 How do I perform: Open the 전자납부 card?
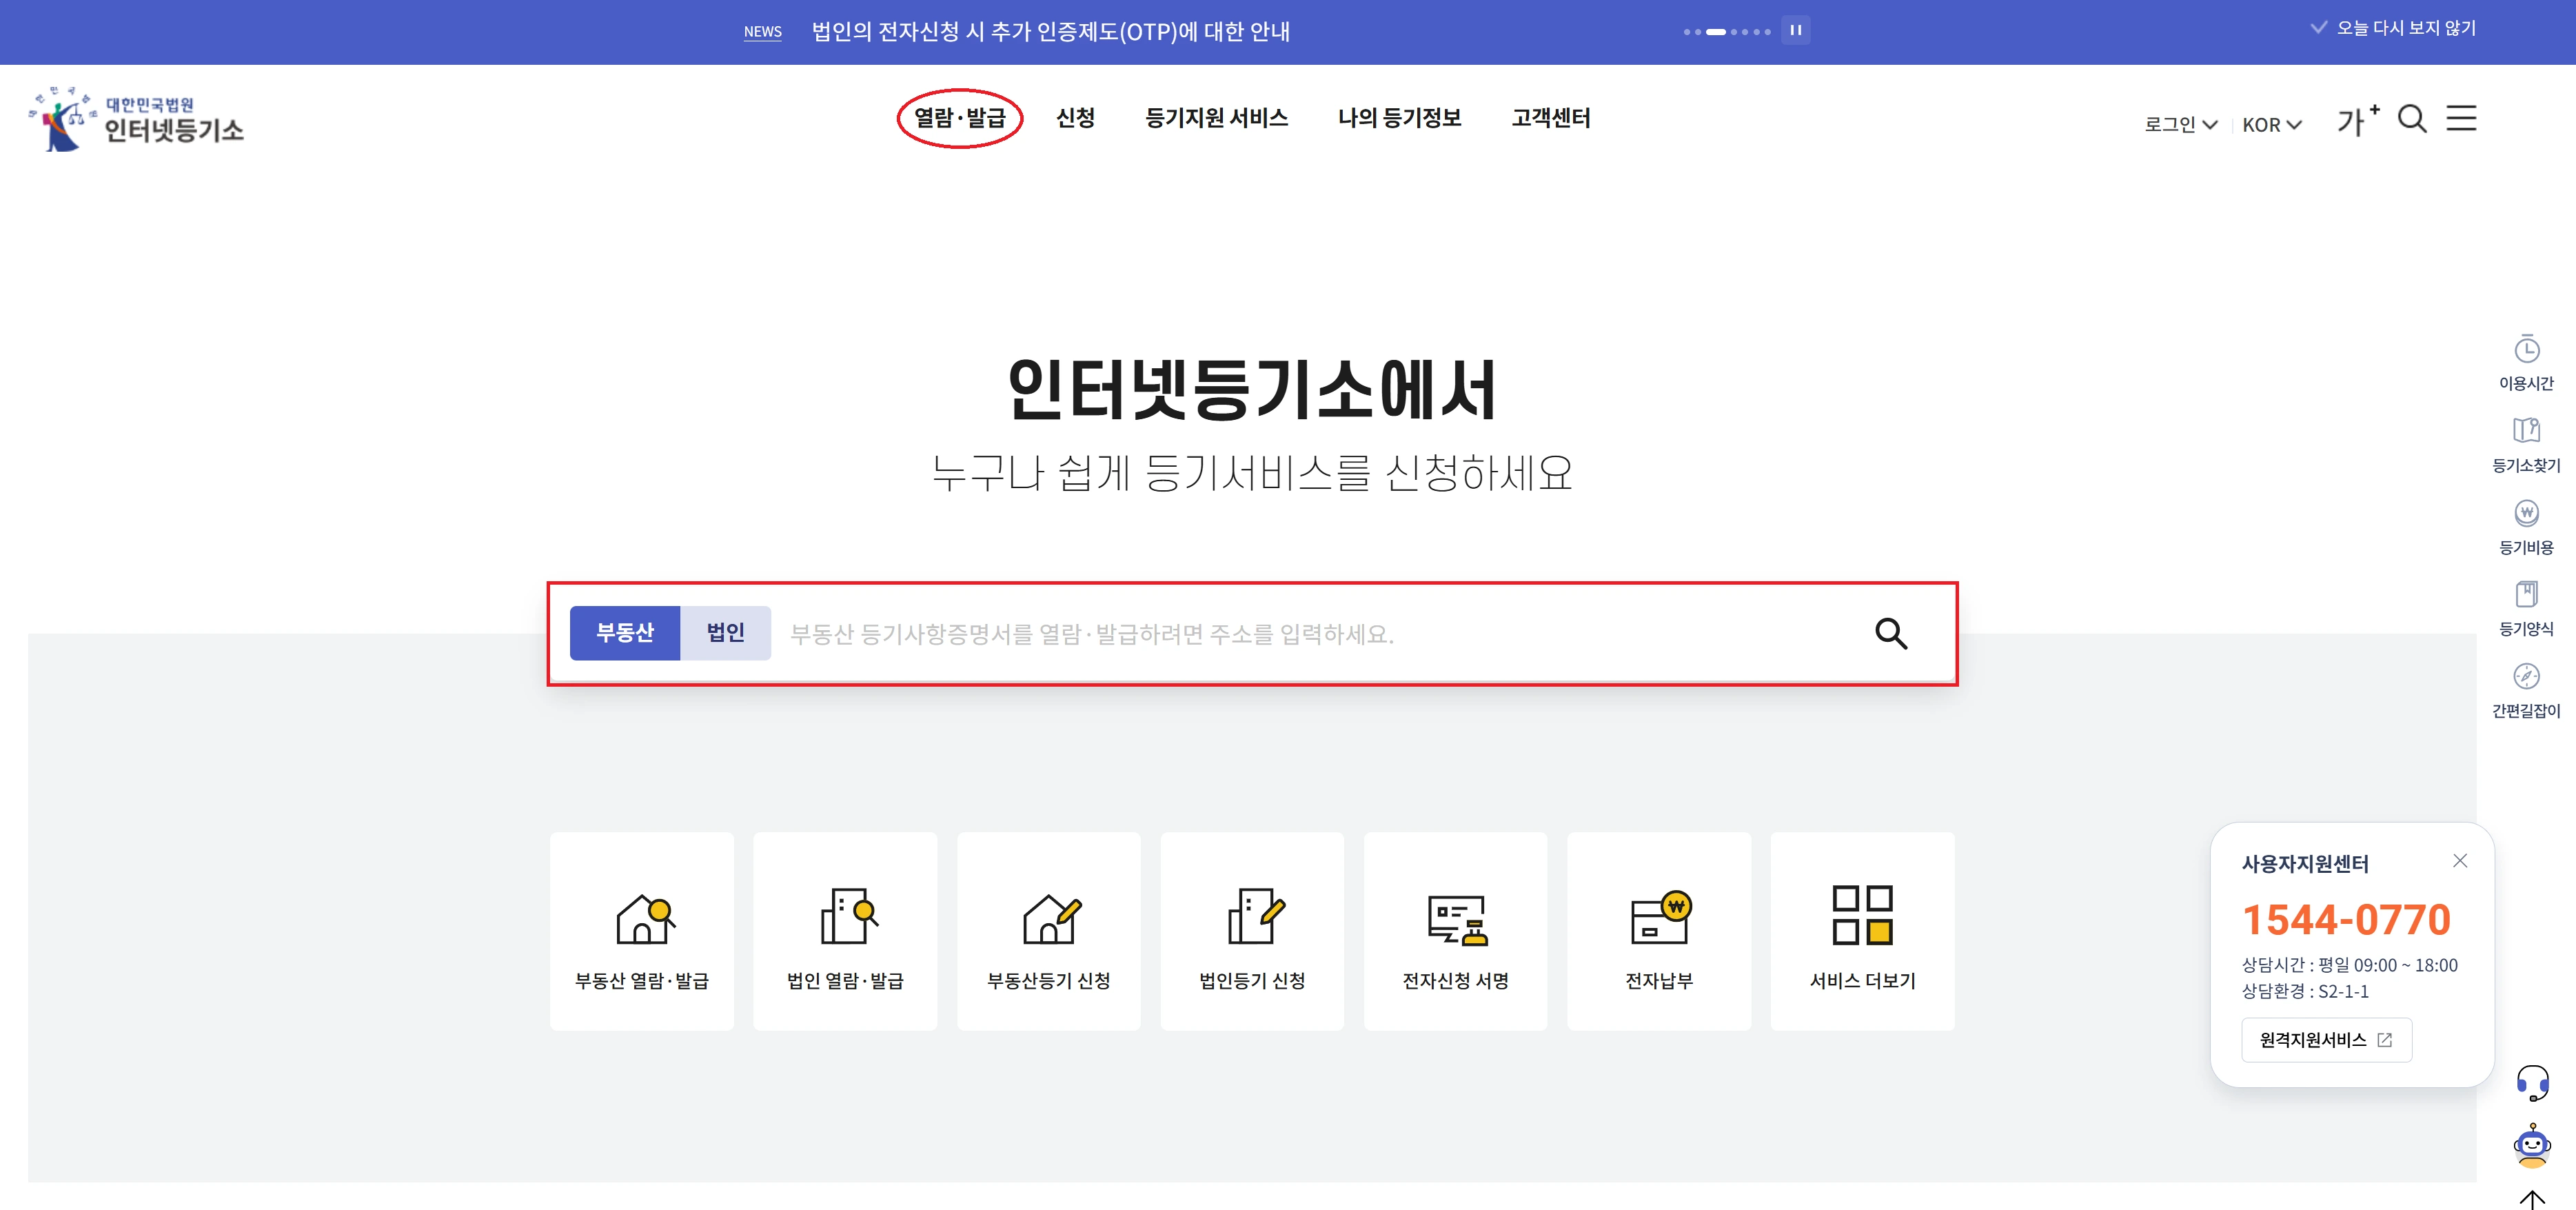click(x=1659, y=930)
